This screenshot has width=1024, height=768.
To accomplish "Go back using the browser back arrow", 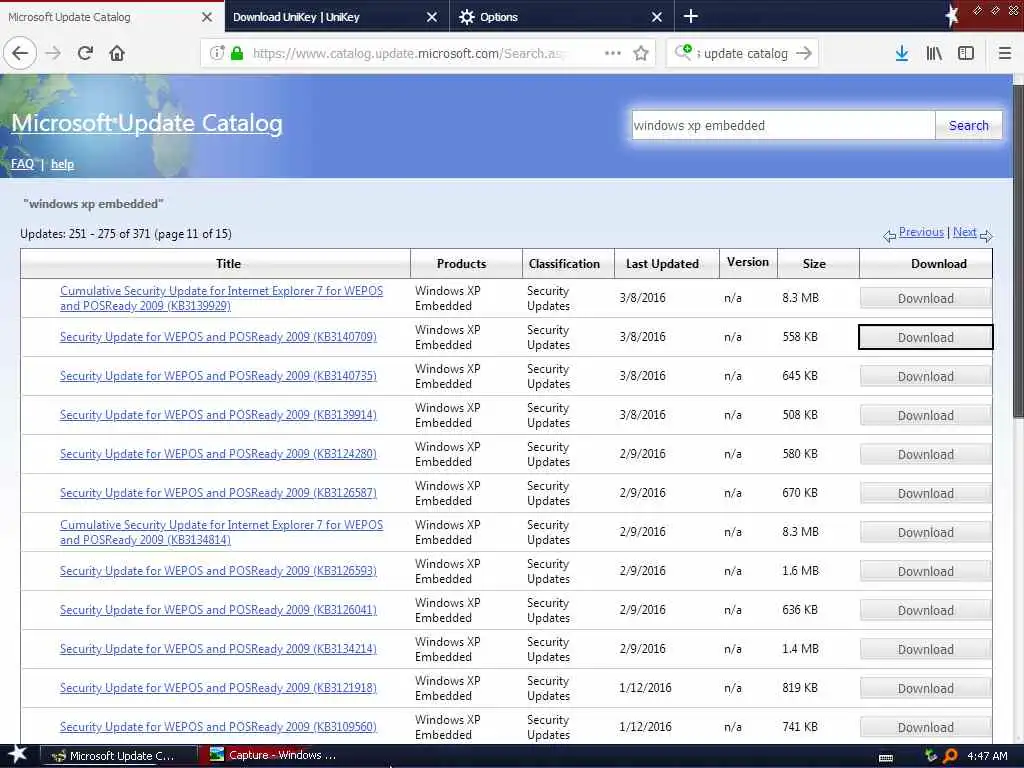I will tap(20, 54).
